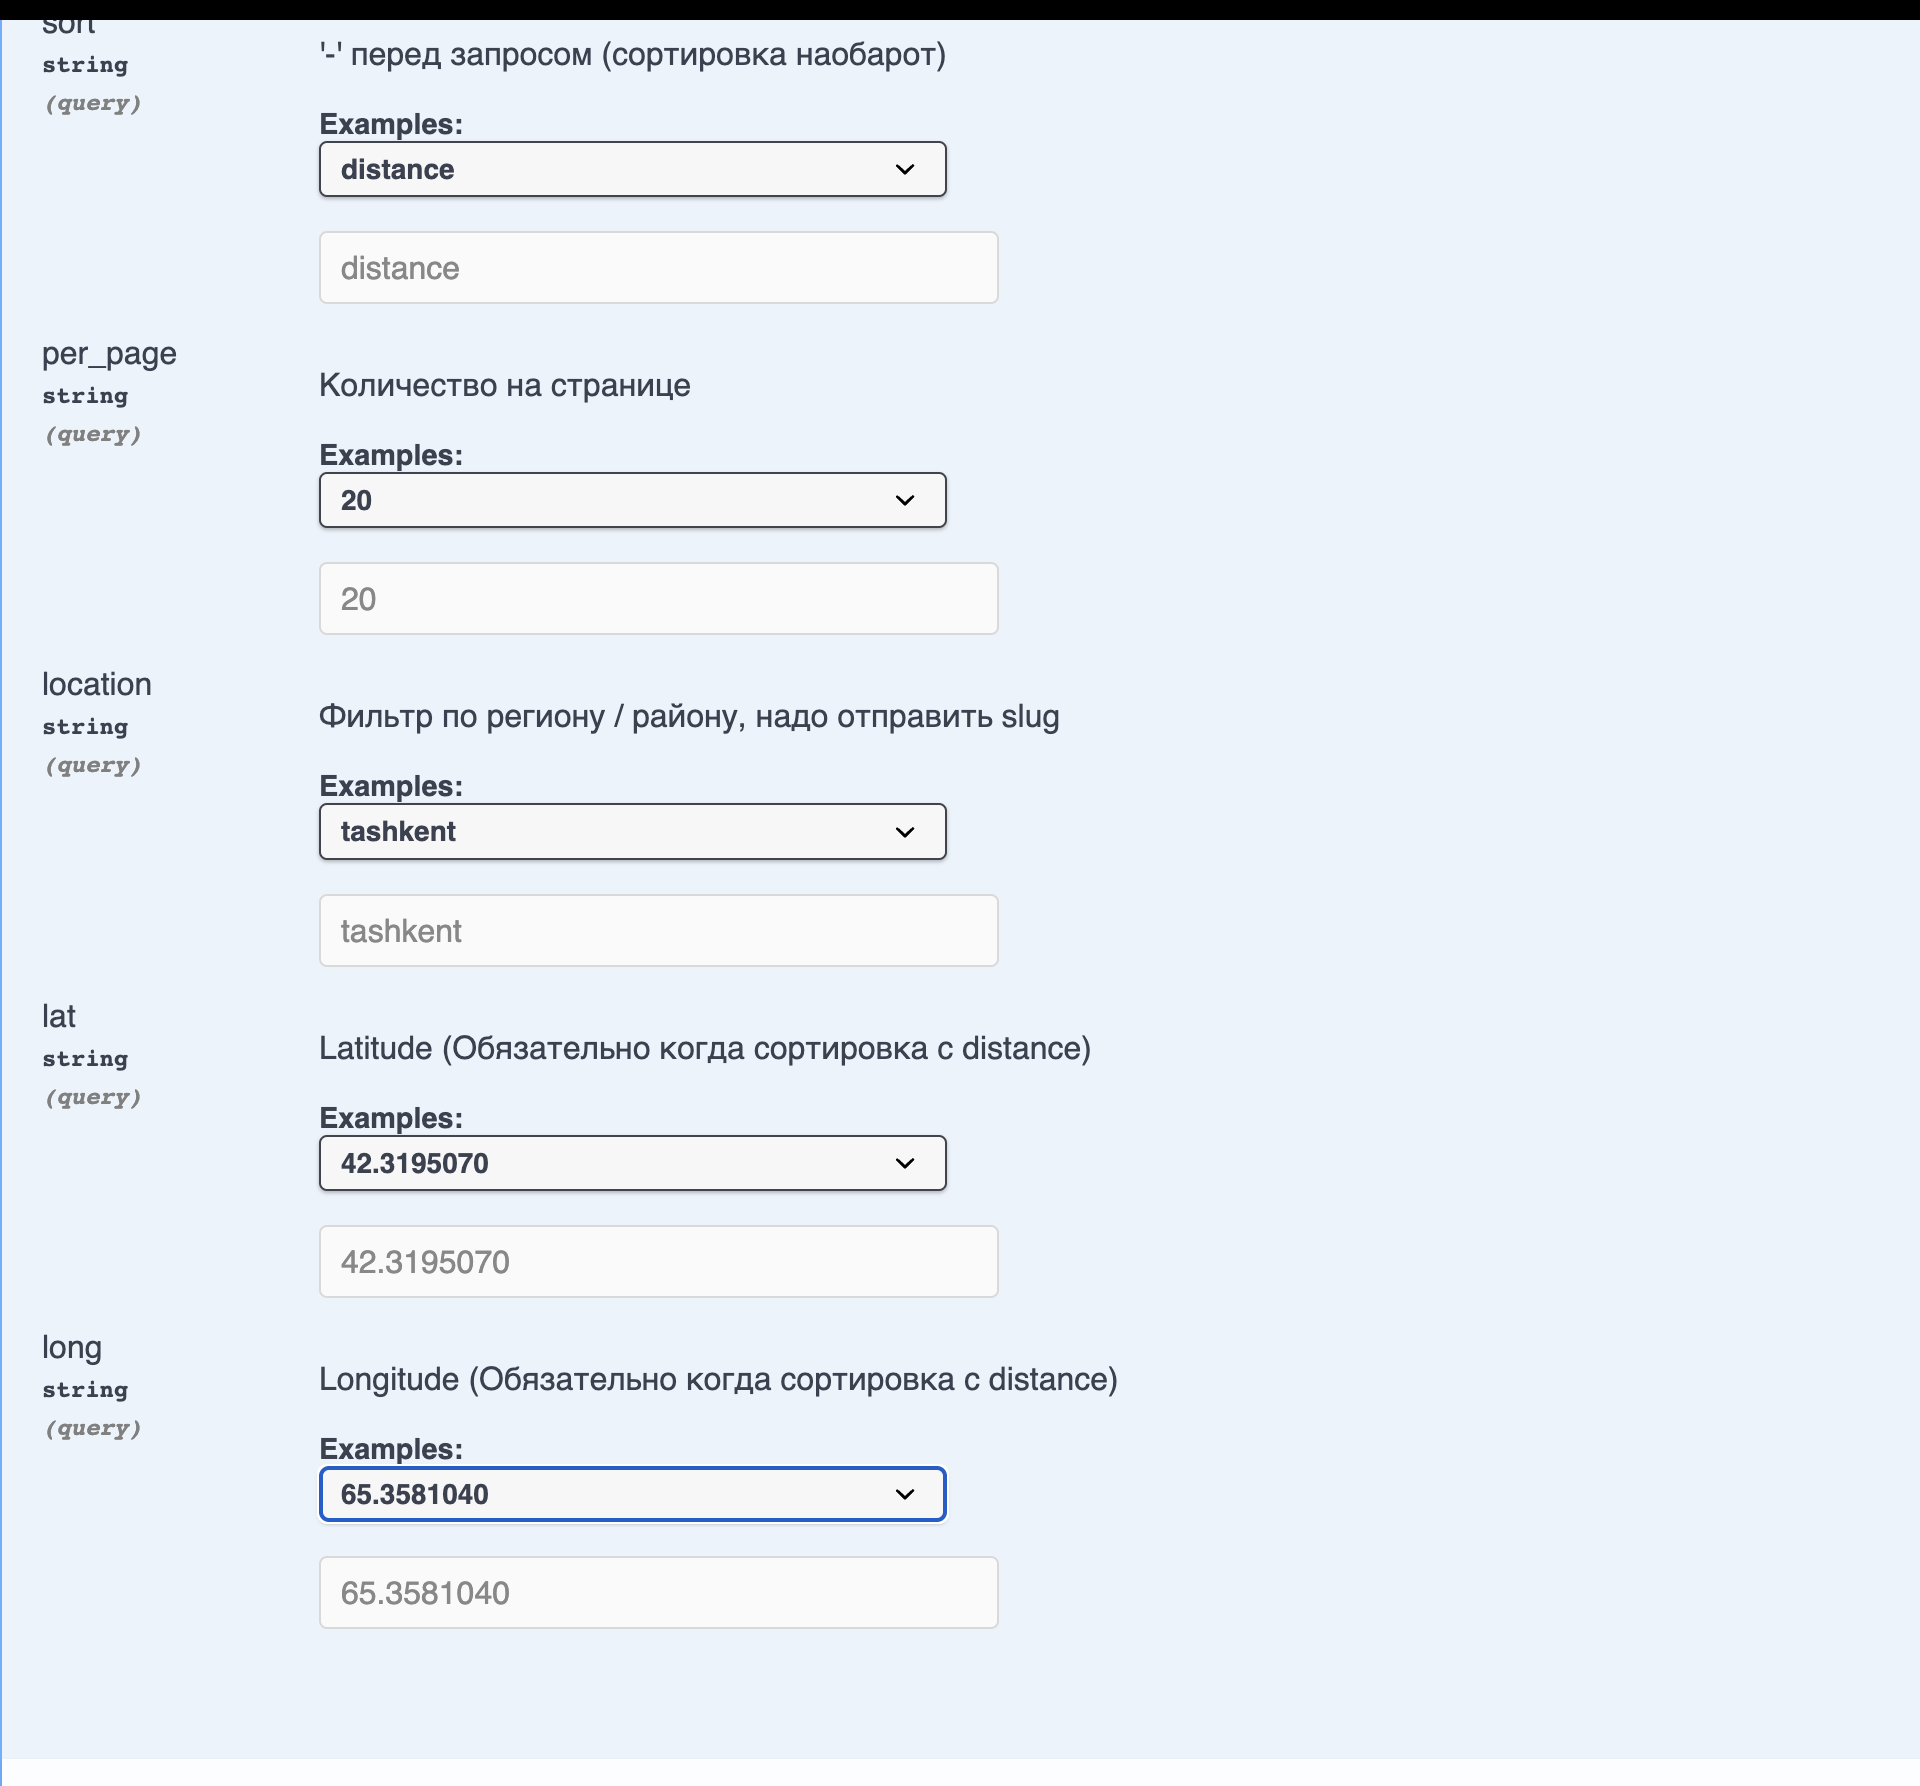This screenshot has width=1920, height=1786.
Task: Click the location input field with tashkent placeholder
Action: coord(658,931)
